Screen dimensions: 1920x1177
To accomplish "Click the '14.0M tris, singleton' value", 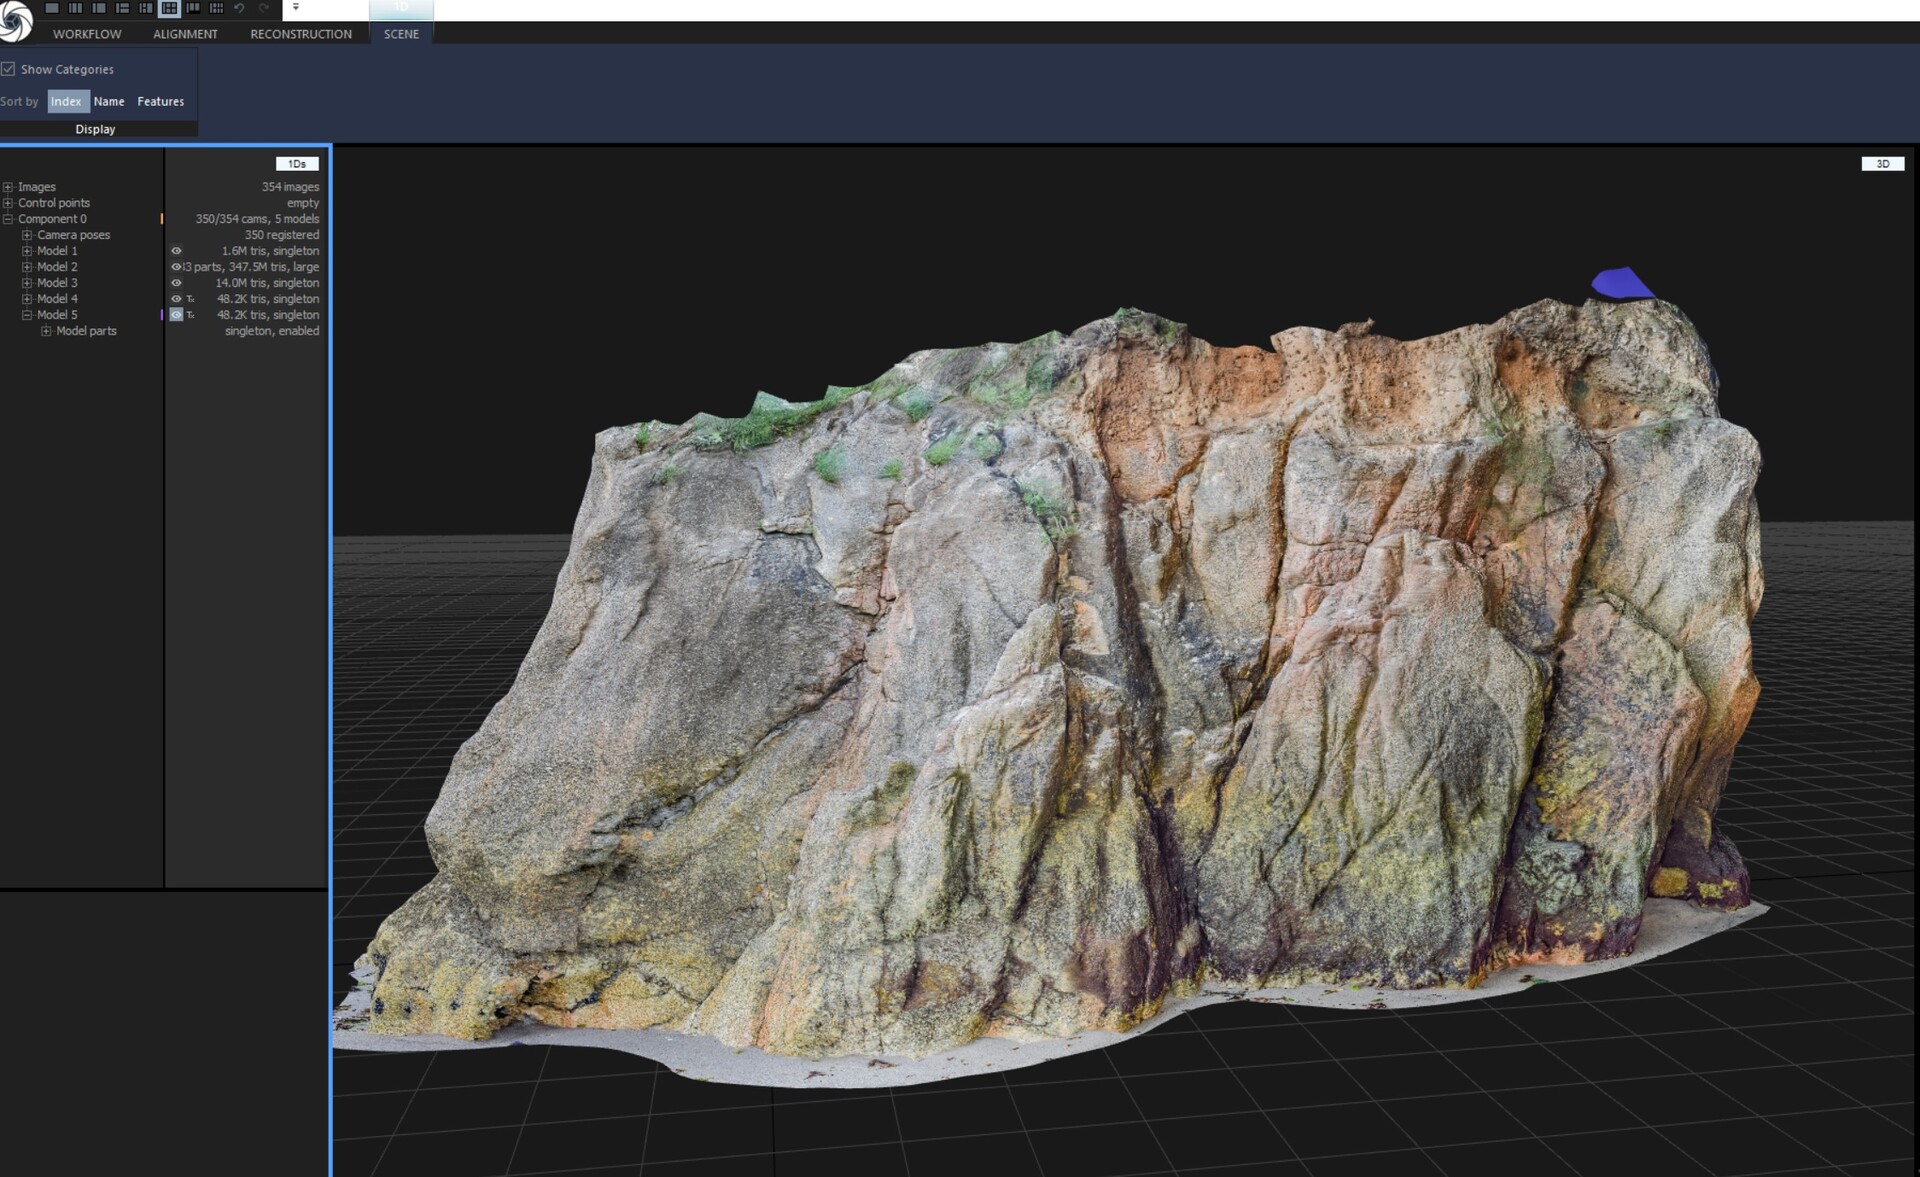I will pos(267,283).
